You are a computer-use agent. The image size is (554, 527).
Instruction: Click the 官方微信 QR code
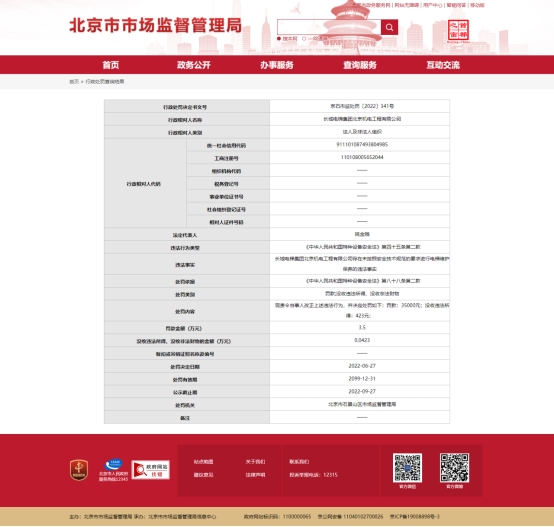(x=407, y=468)
